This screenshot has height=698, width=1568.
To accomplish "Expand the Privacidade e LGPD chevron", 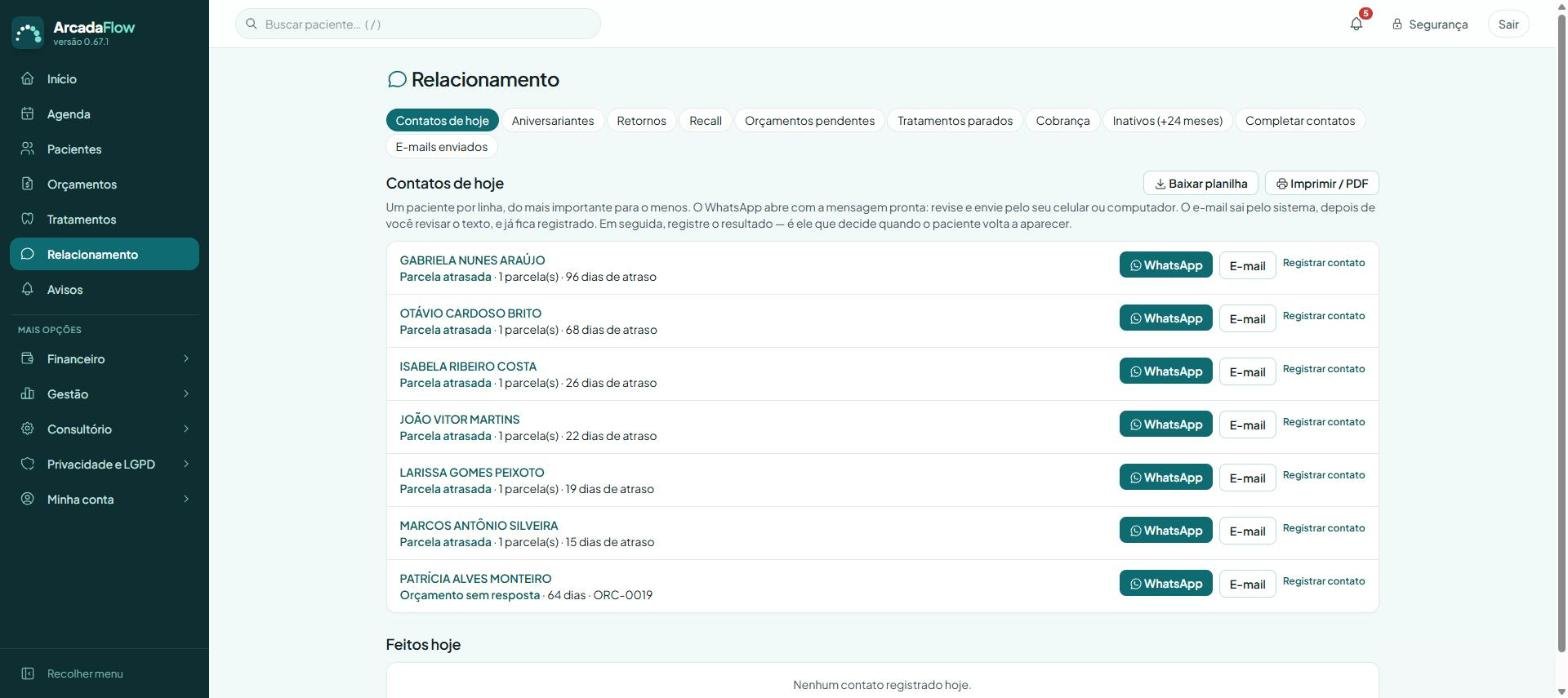I will 186,464.
